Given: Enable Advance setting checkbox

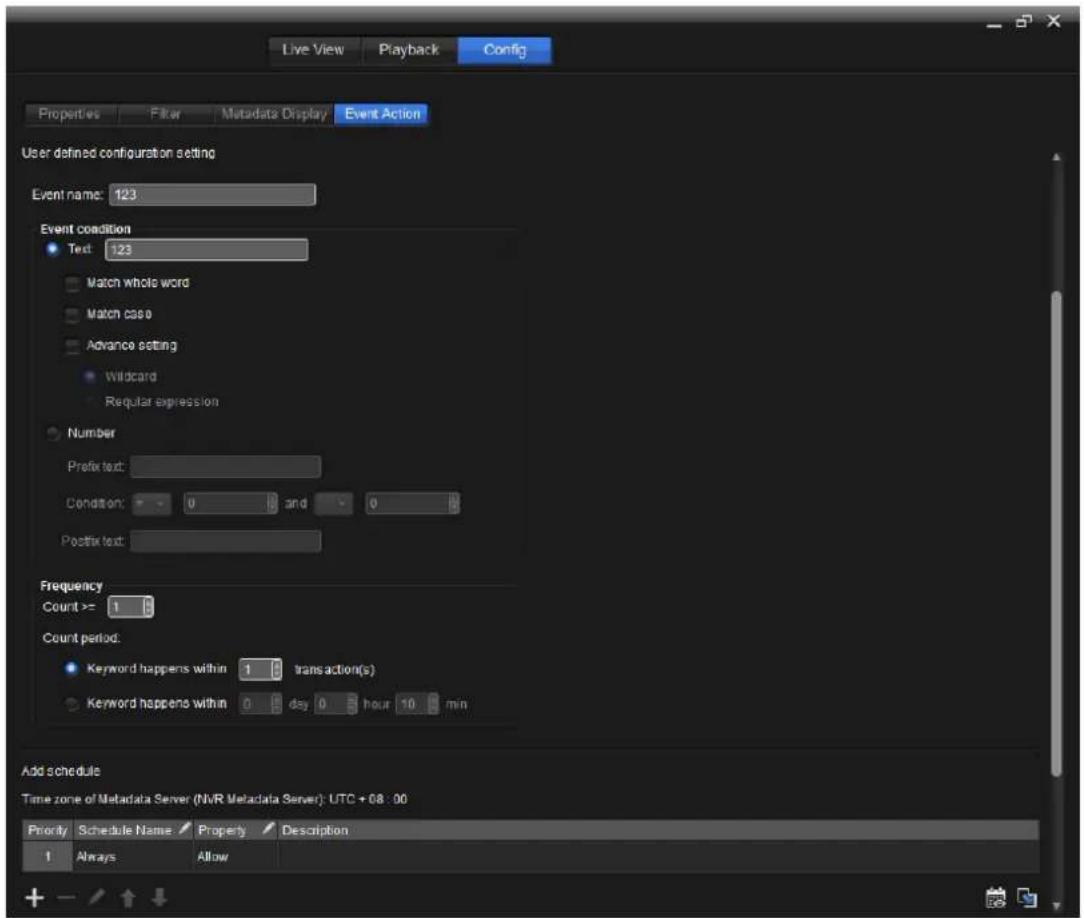Looking at the screenshot, I should click(72, 346).
